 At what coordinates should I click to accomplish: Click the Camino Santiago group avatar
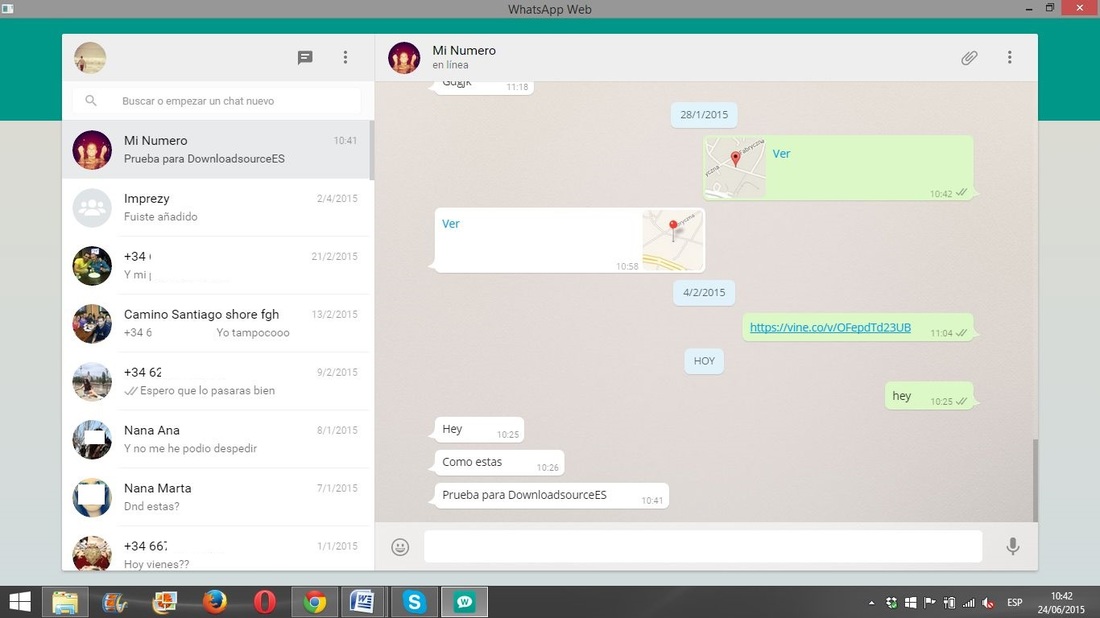(x=92, y=323)
